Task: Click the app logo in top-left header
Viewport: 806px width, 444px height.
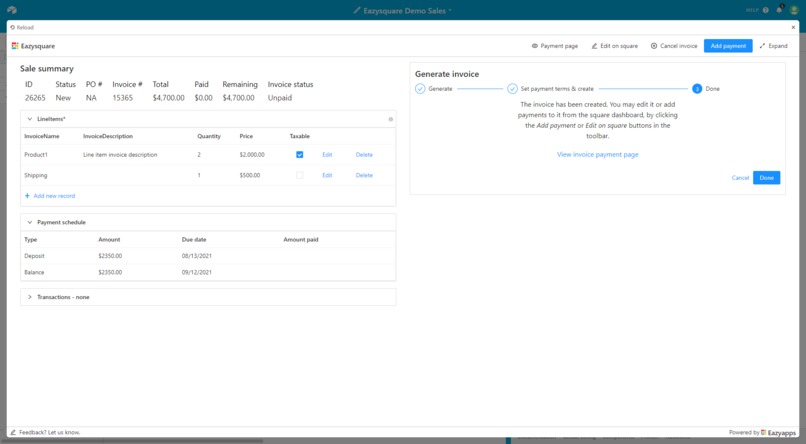Action: click(12, 10)
